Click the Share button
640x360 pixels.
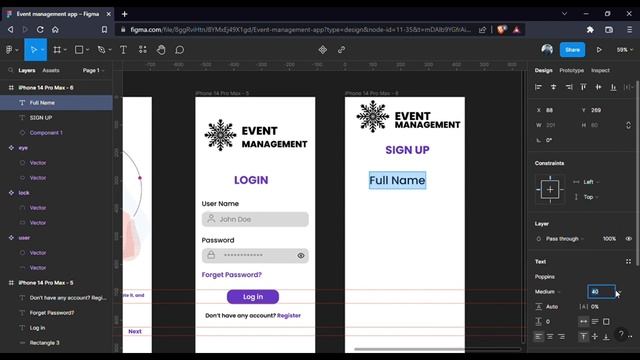572,50
